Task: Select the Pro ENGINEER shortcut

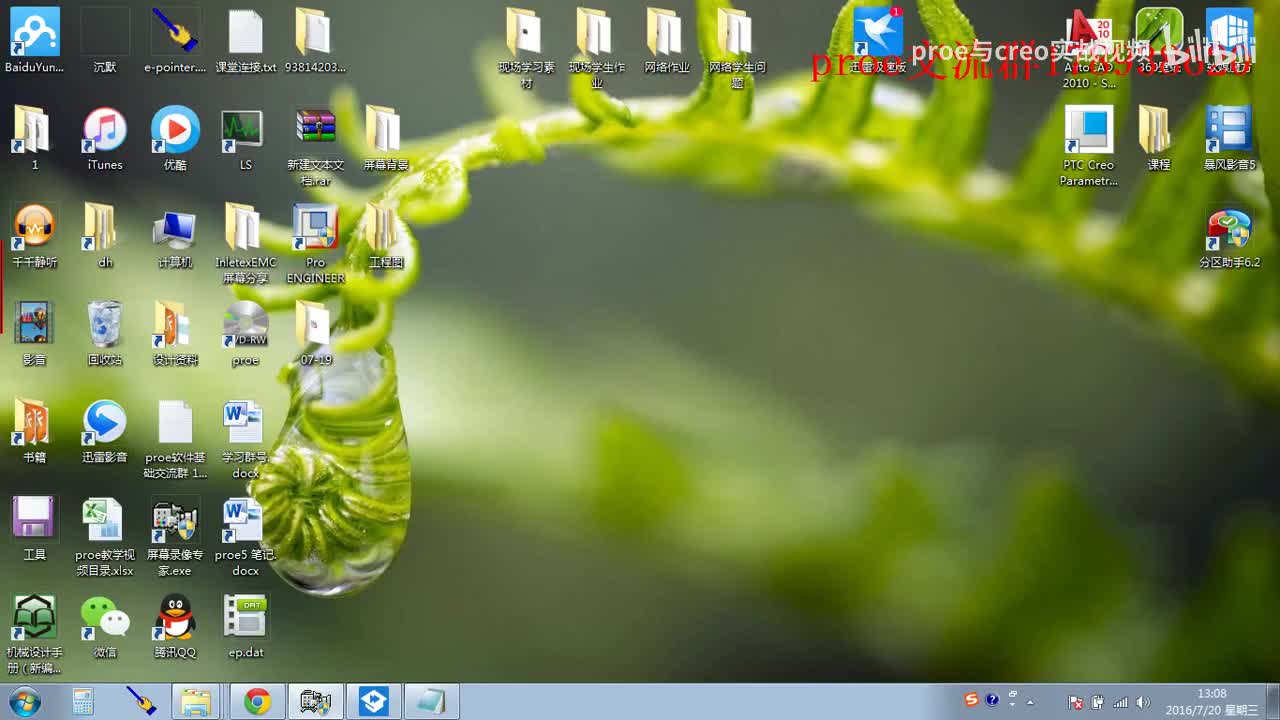Action: point(315,244)
